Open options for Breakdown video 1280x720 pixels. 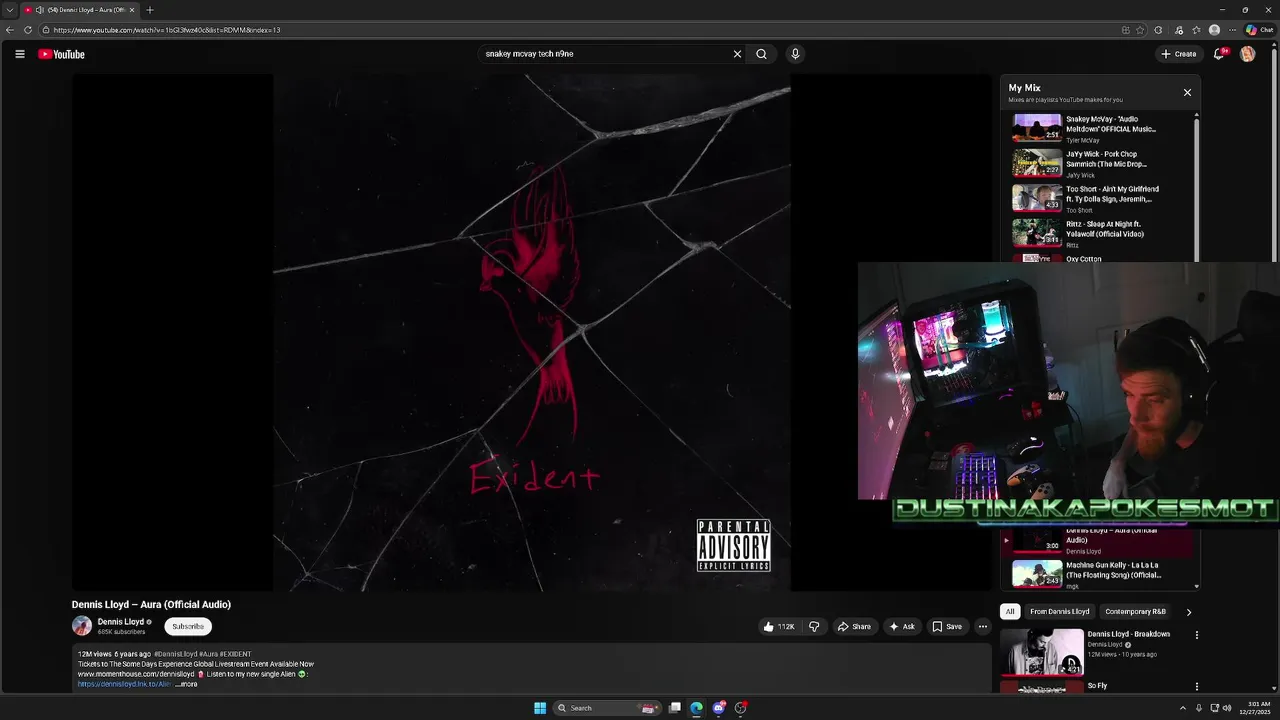pos(1197,635)
